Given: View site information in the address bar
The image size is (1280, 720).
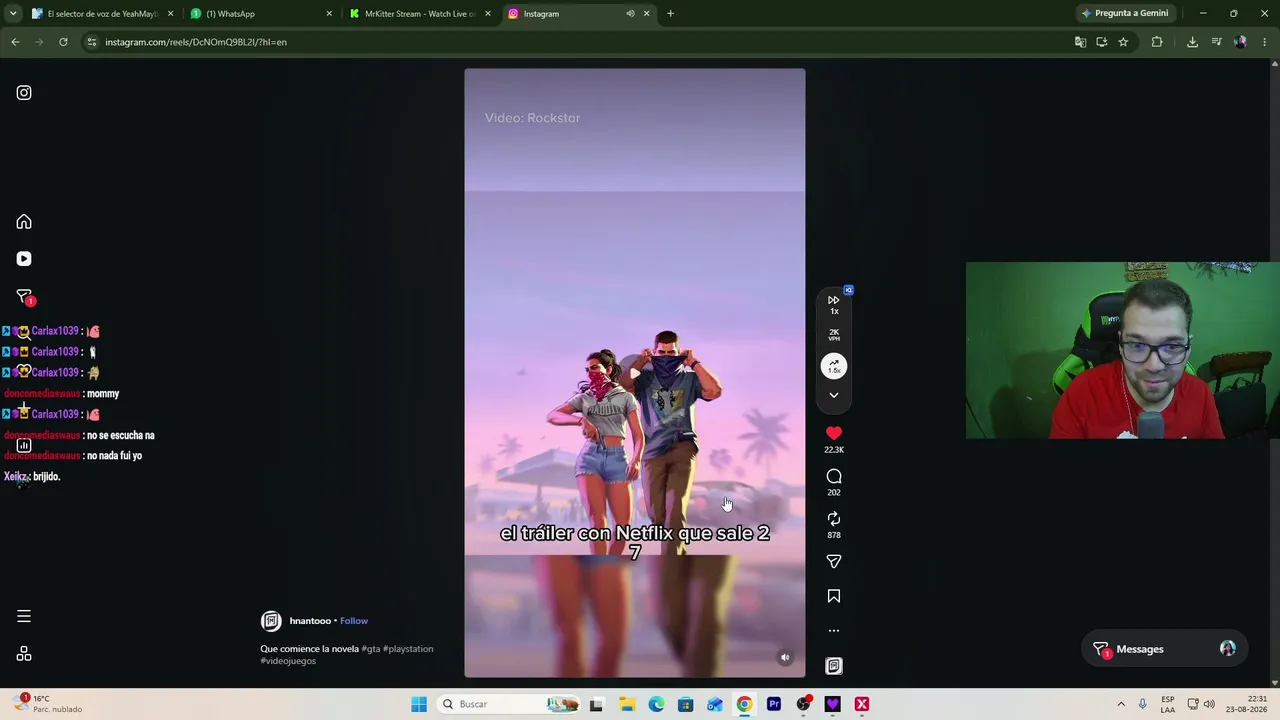Looking at the screenshot, I should tap(92, 42).
